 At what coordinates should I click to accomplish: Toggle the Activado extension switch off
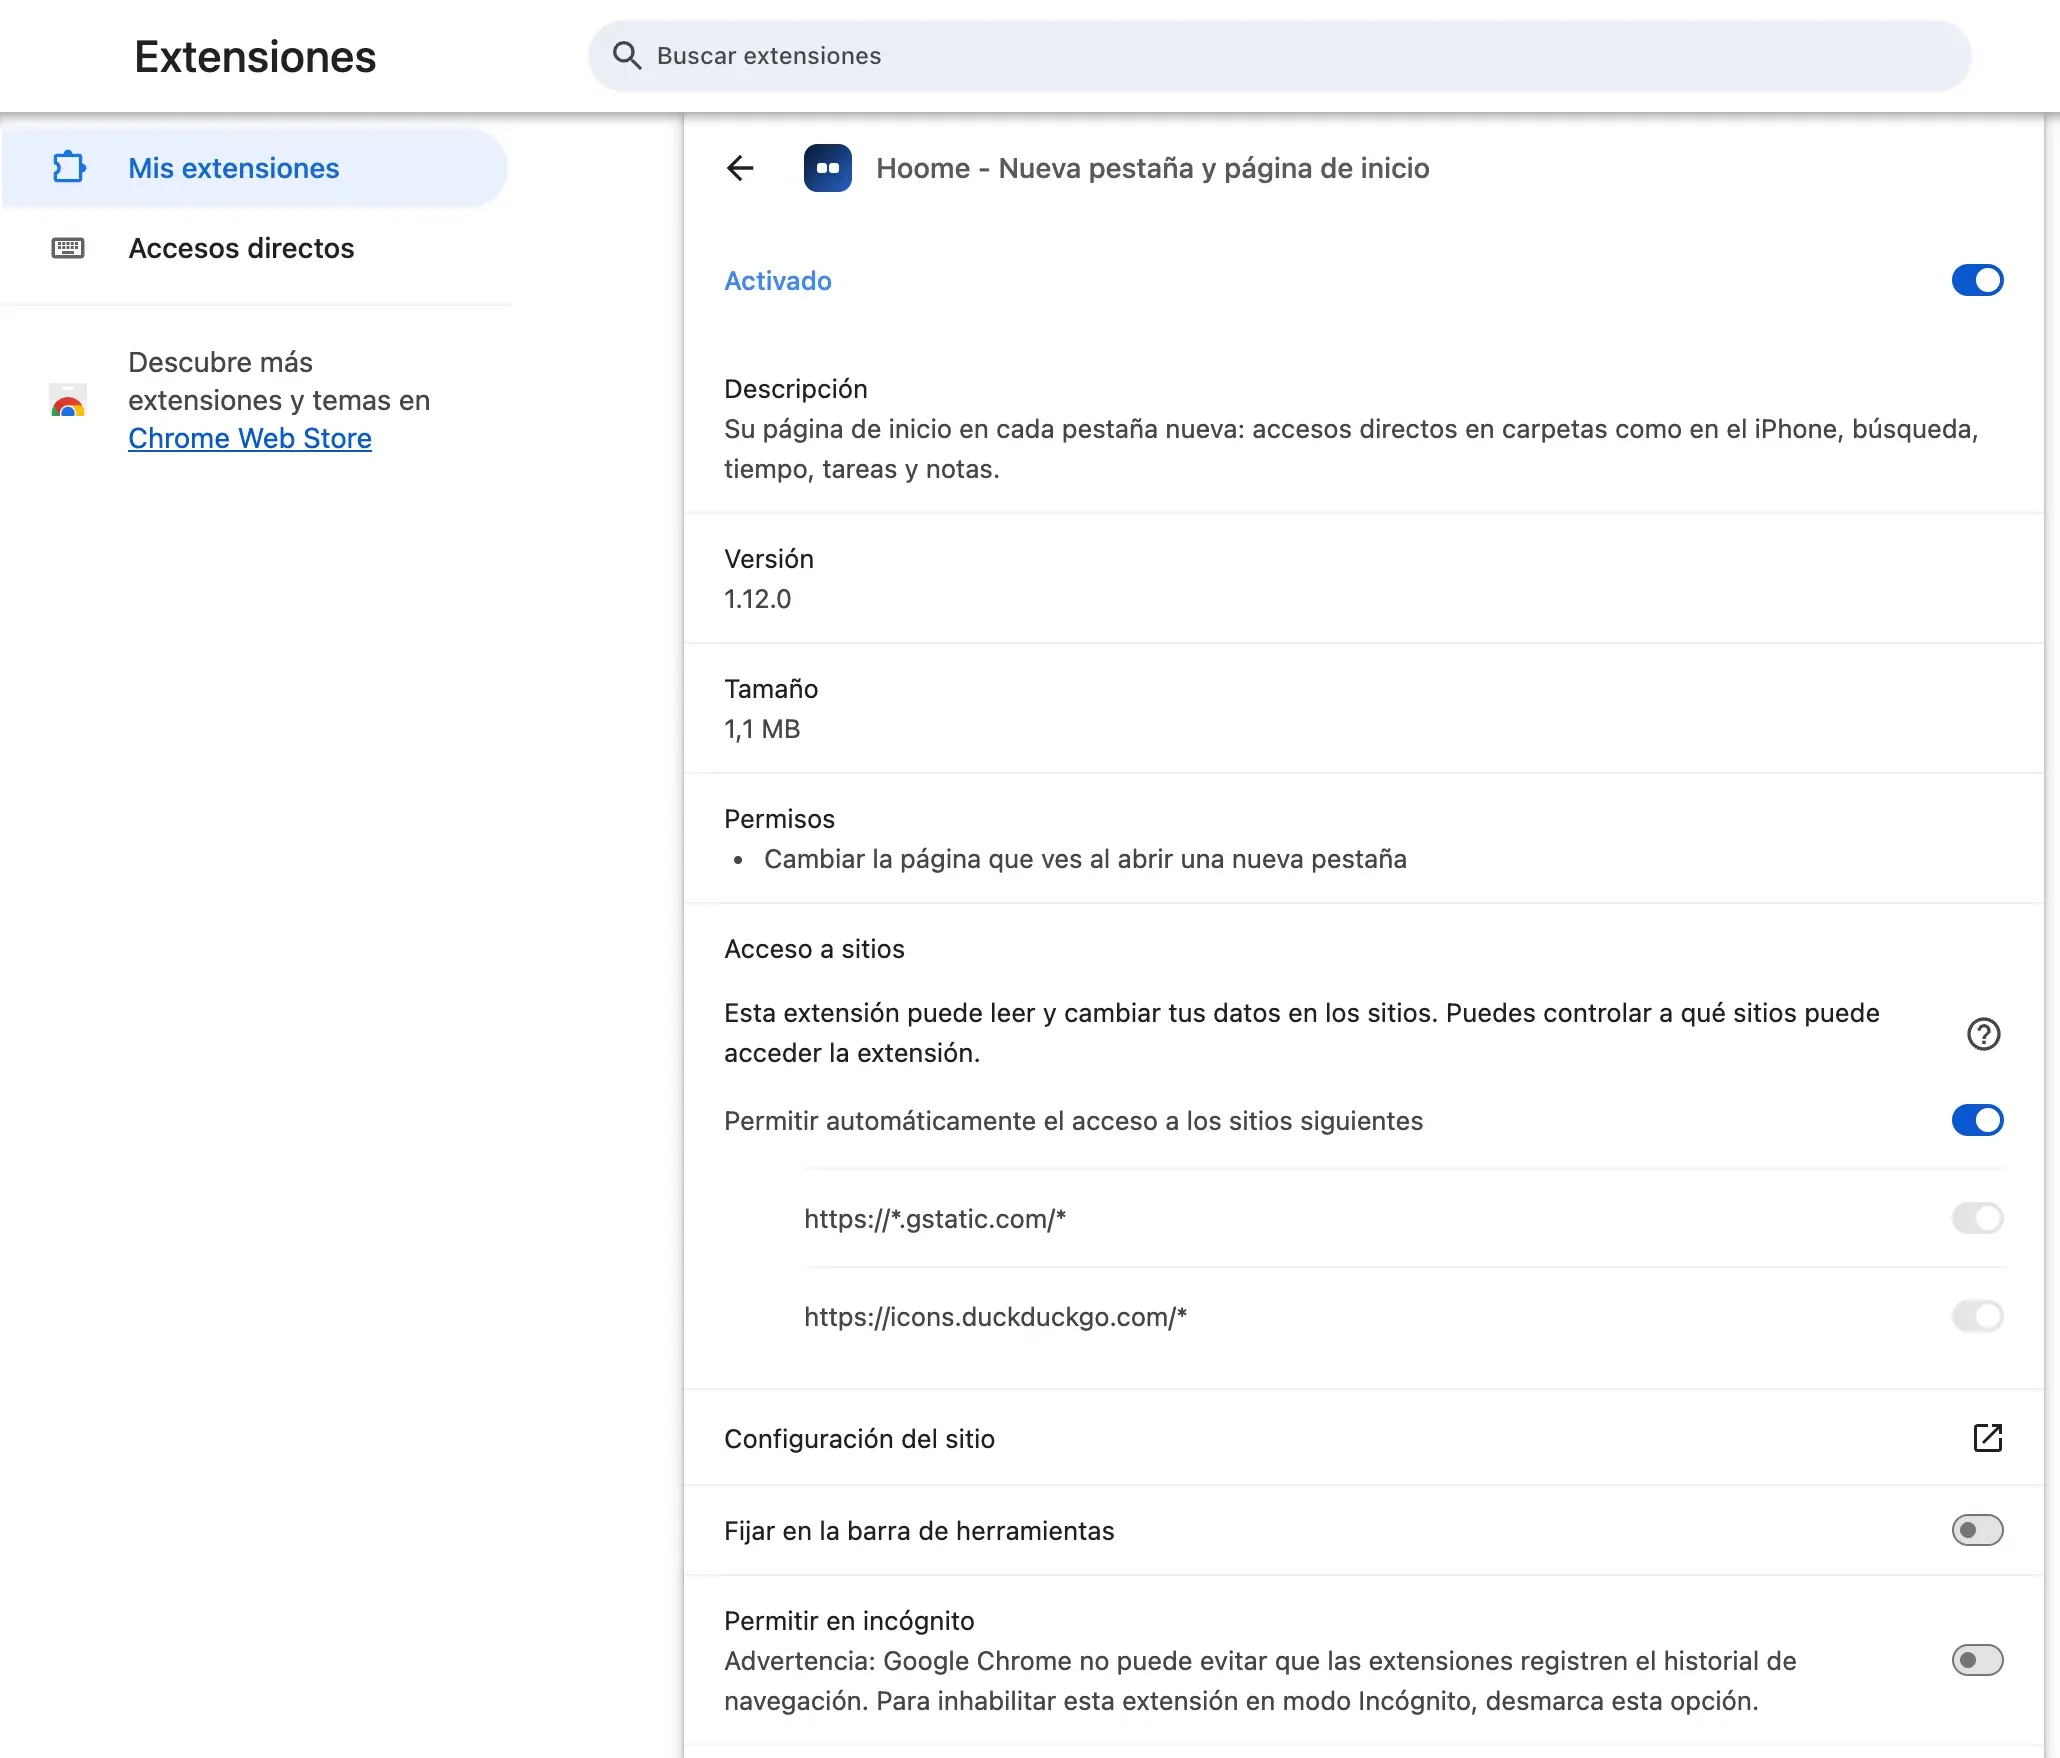1978,280
